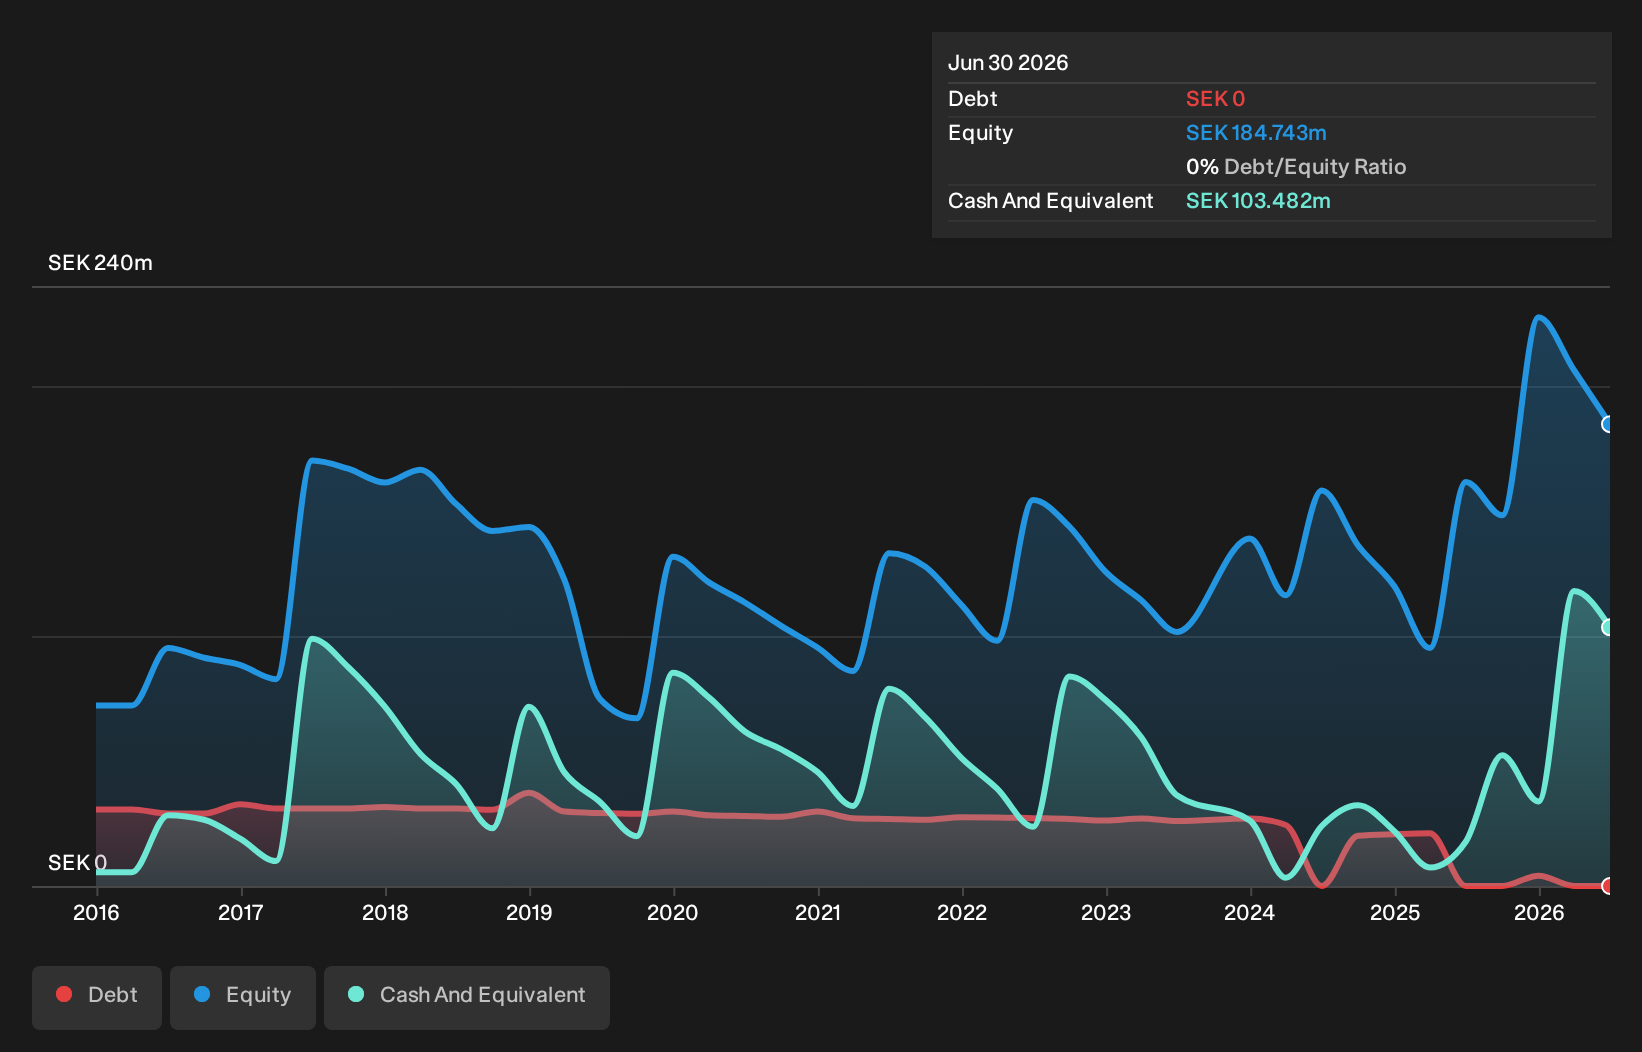This screenshot has width=1642, height=1052.
Task: Click the 0% Debt/Equity Ratio text
Action: [1296, 167]
